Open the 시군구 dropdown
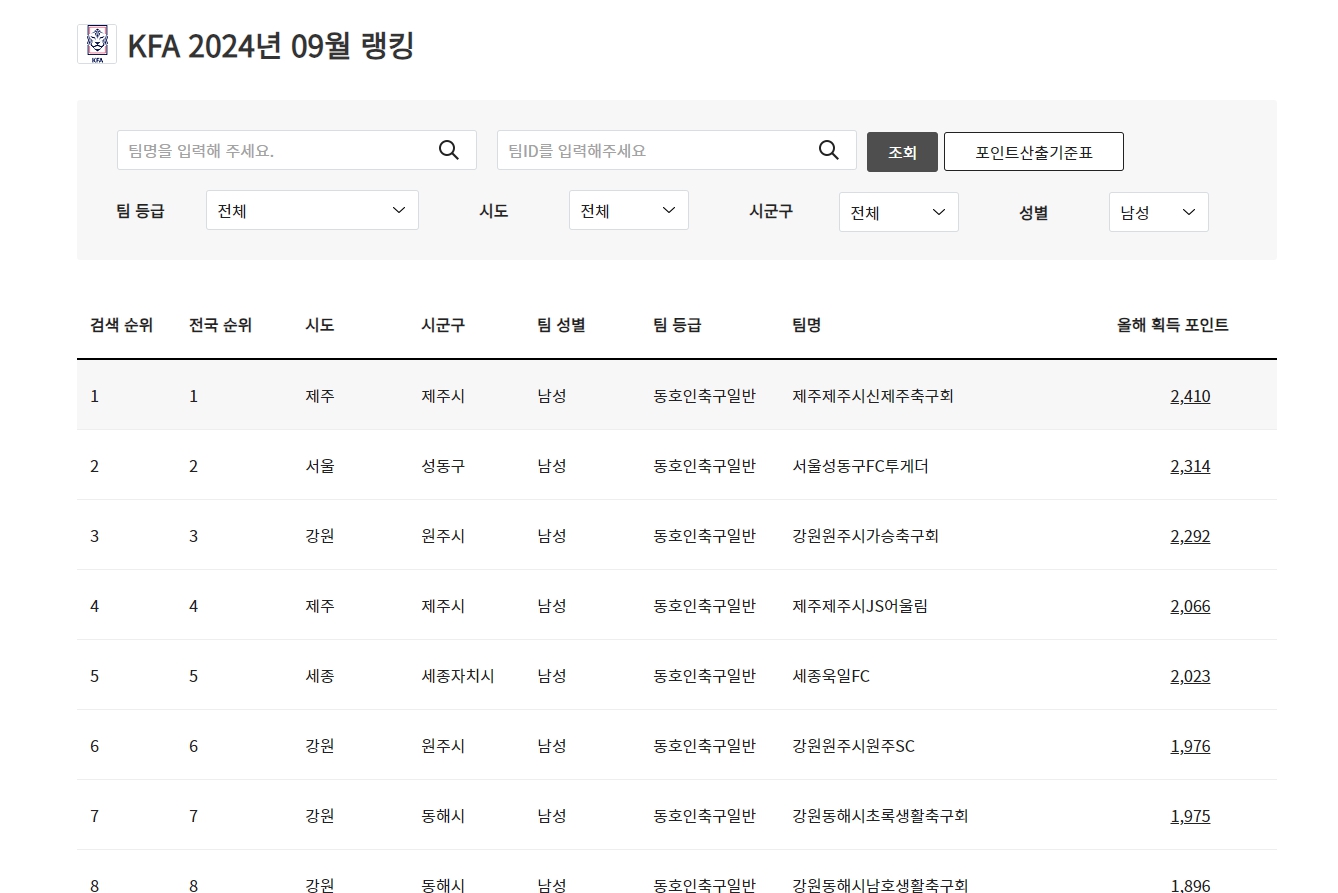 tap(899, 212)
